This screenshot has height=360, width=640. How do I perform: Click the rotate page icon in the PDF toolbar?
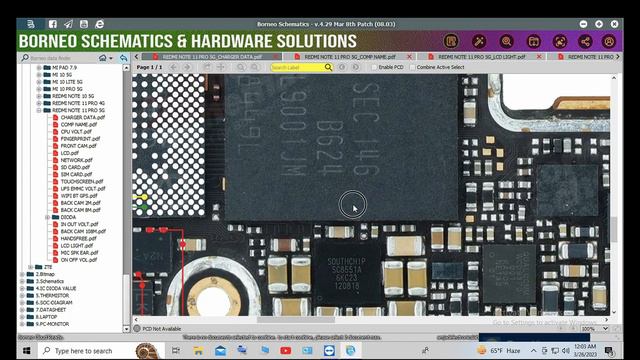coord(207,67)
